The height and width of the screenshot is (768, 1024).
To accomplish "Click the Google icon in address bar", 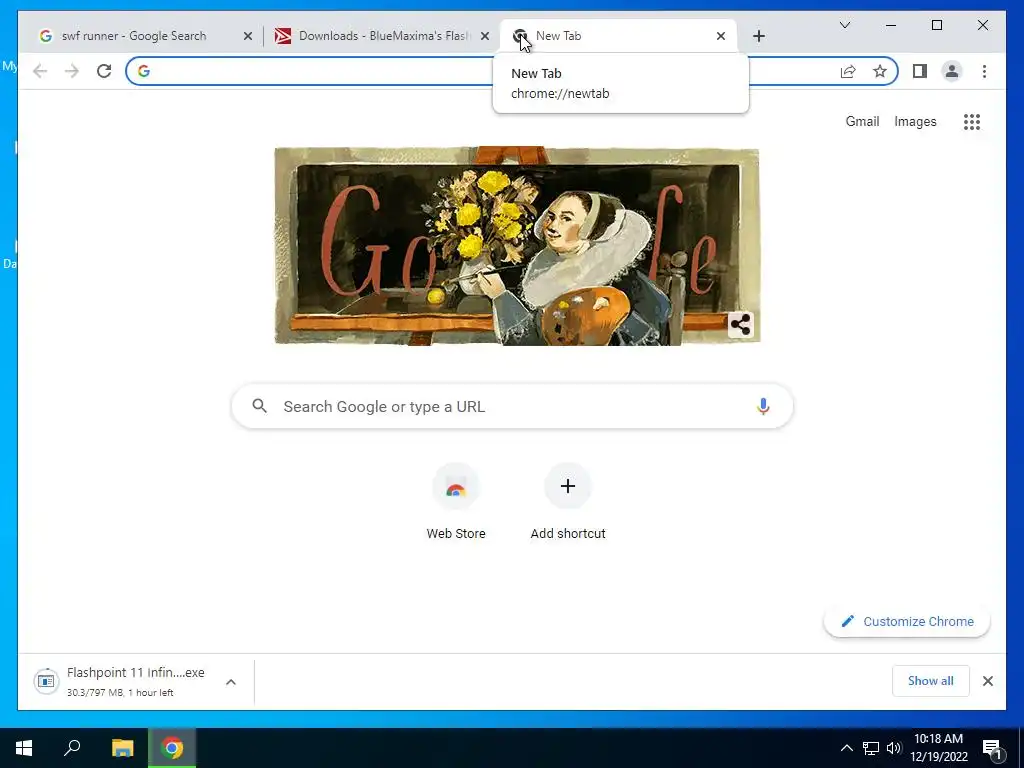I will point(144,71).
